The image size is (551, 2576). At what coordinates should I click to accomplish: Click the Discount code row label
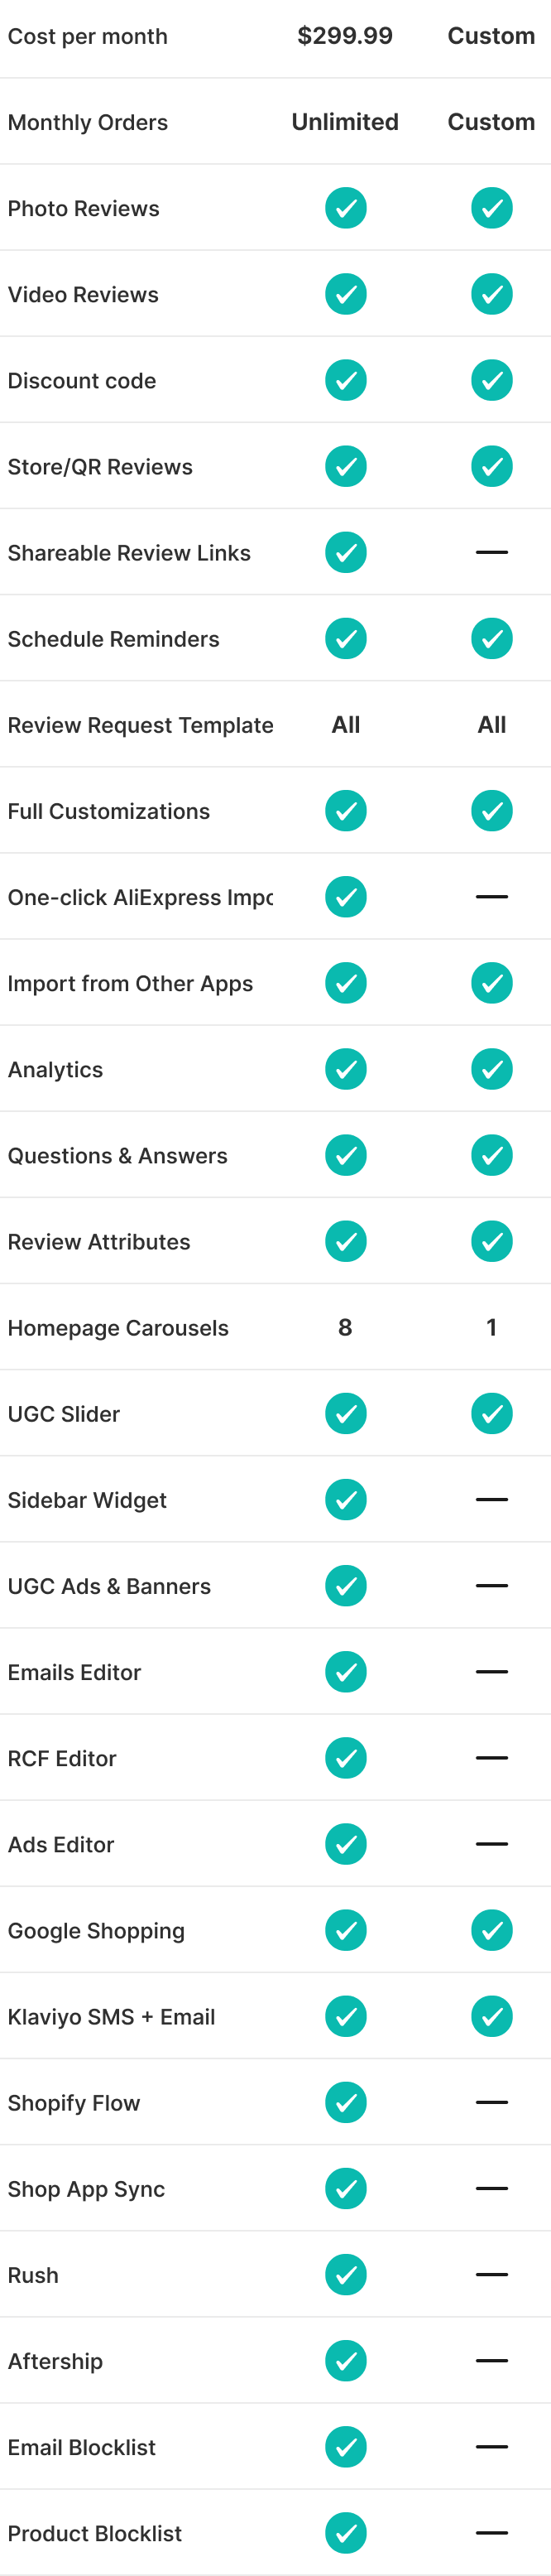(x=82, y=381)
